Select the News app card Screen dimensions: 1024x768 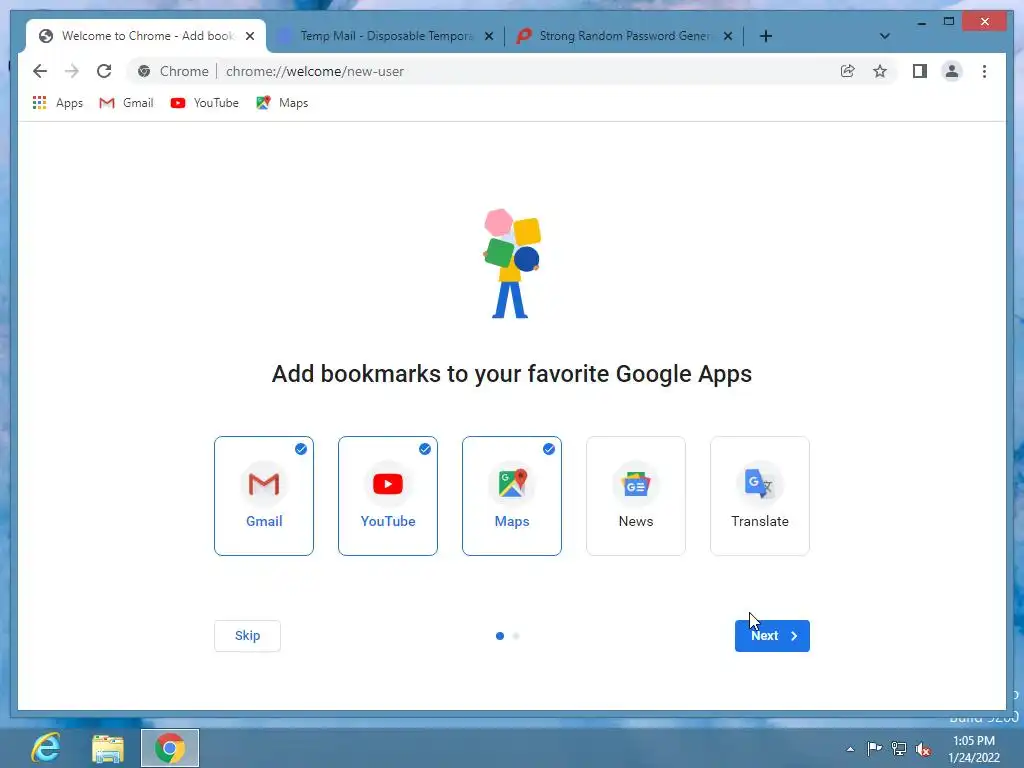[636, 496]
